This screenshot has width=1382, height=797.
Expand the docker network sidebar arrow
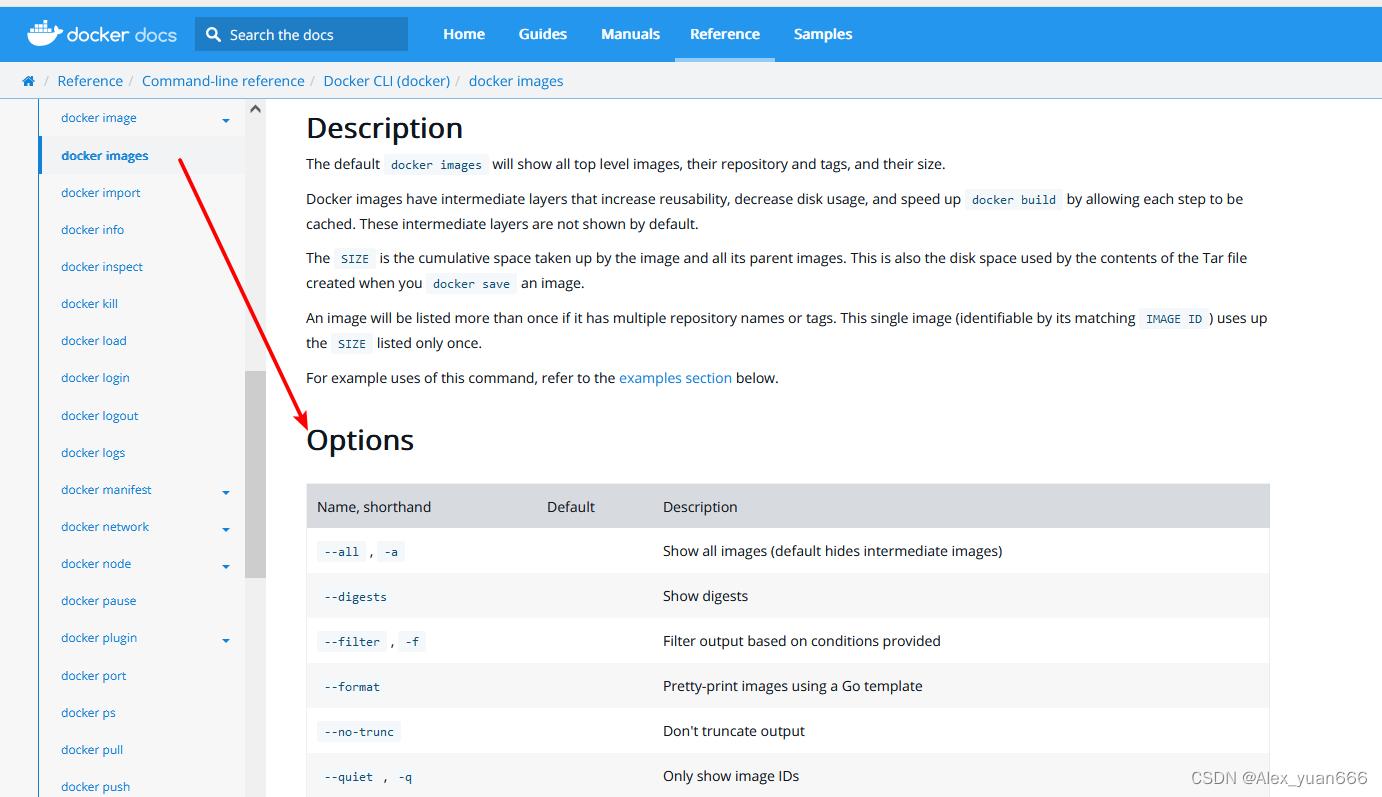click(x=226, y=530)
